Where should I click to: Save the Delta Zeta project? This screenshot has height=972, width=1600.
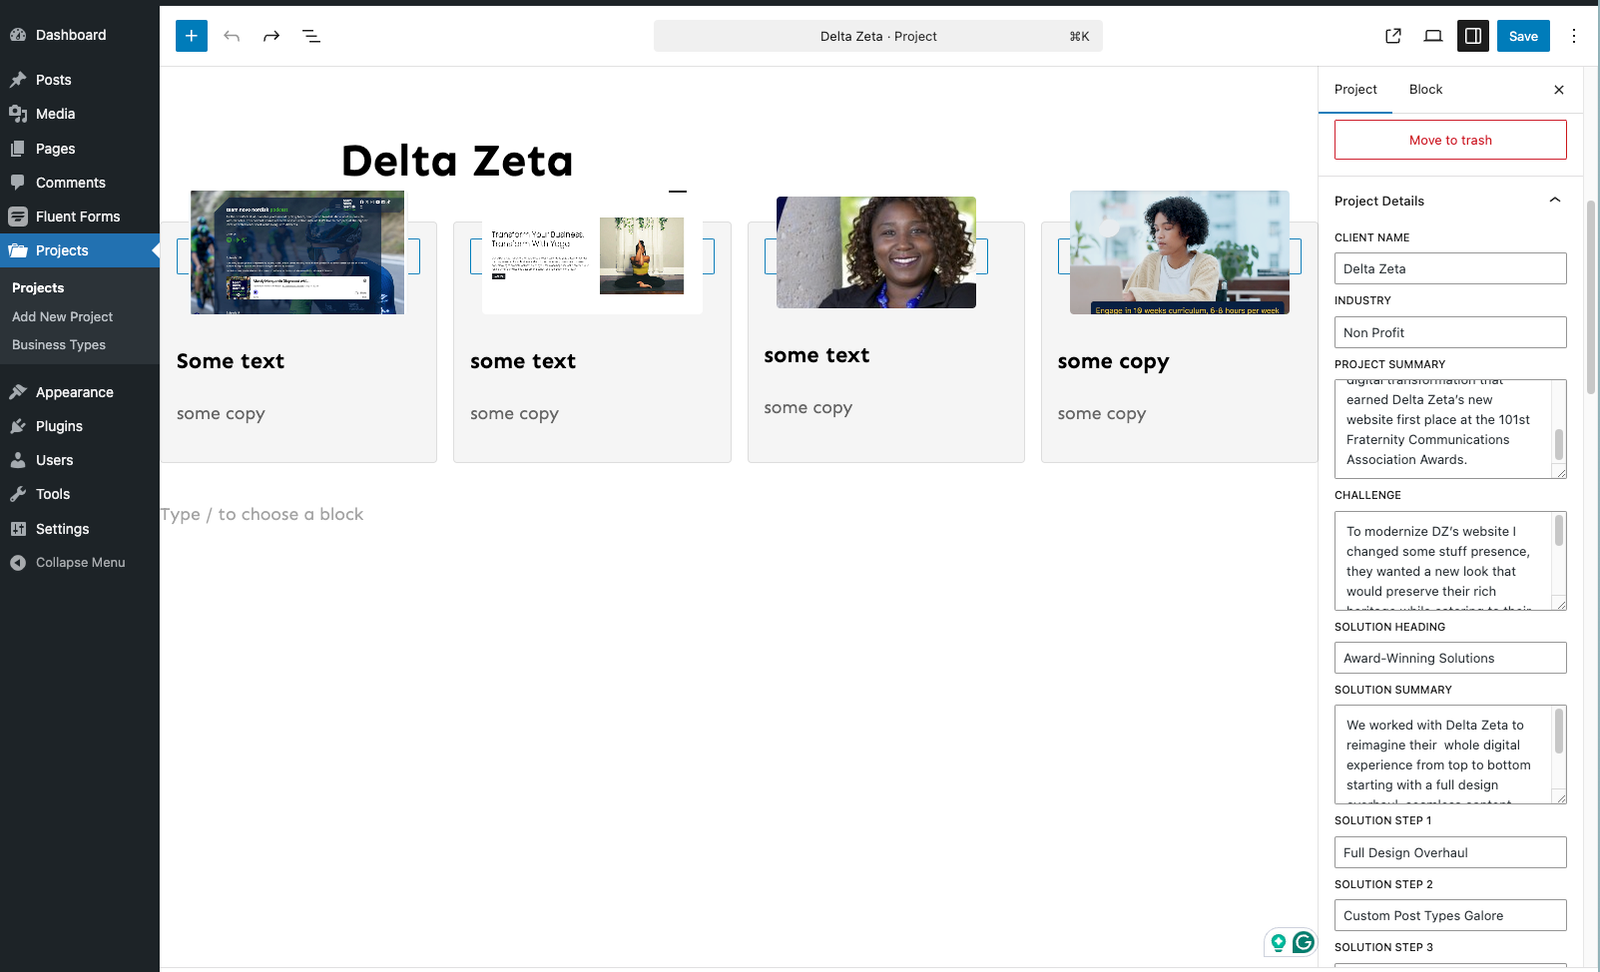(x=1523, y=36)
